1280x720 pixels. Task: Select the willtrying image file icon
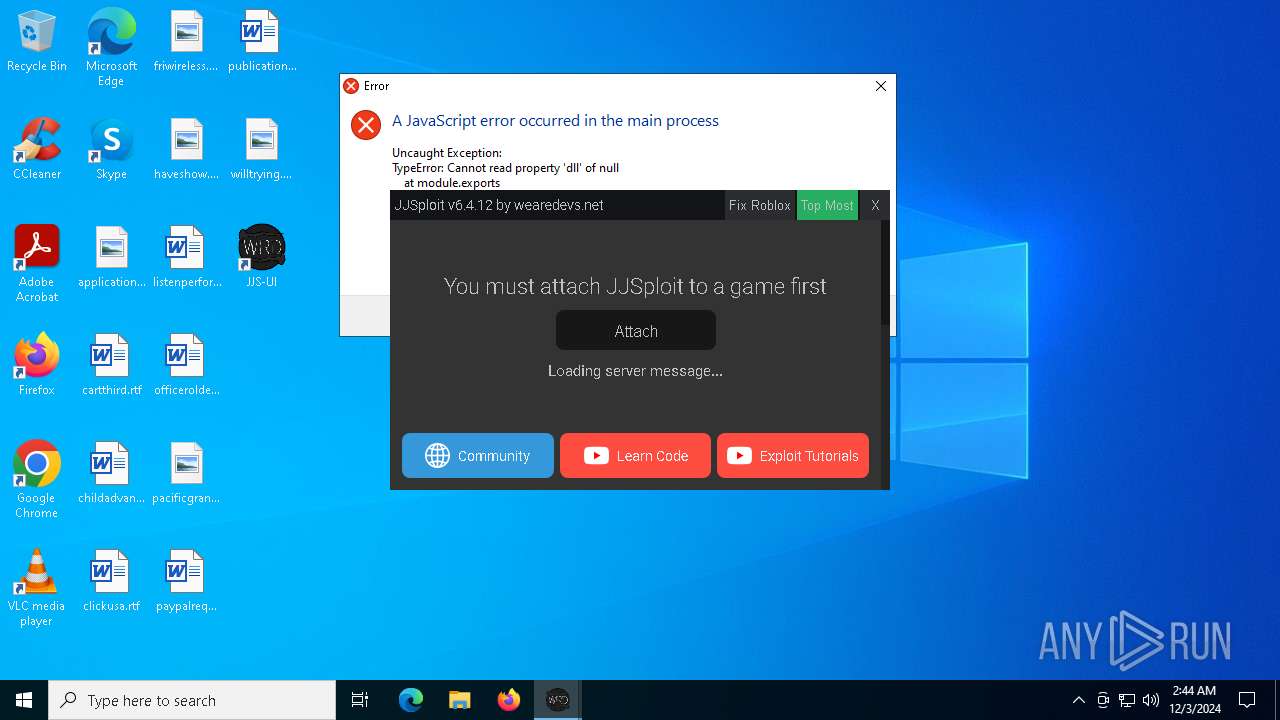[x=262, y=150]
